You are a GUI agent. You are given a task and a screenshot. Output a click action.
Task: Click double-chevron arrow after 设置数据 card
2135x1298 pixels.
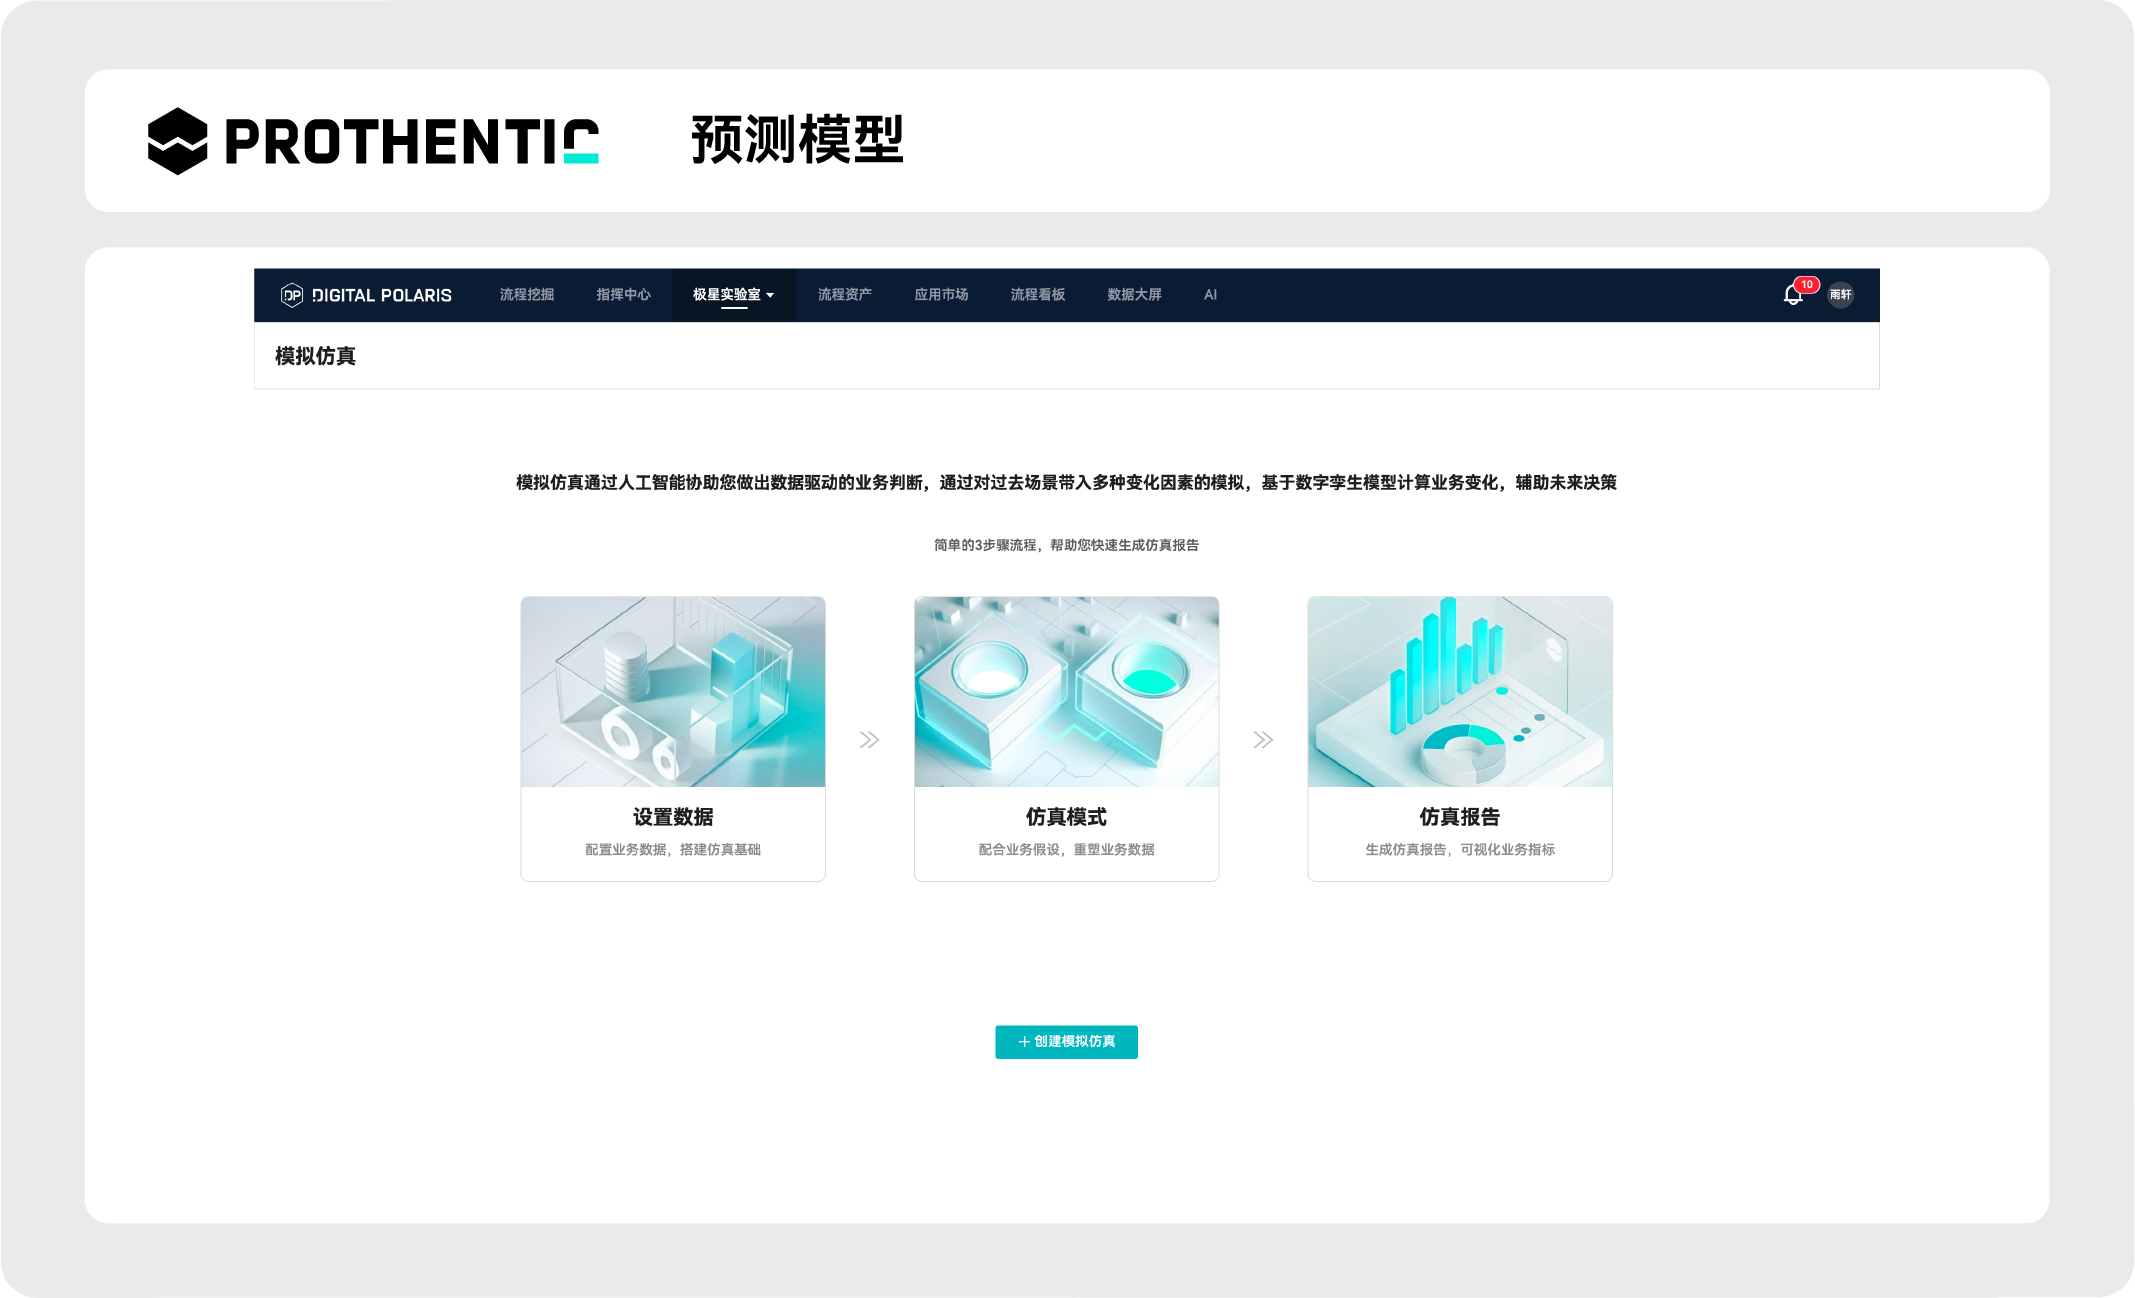point(869,740)
